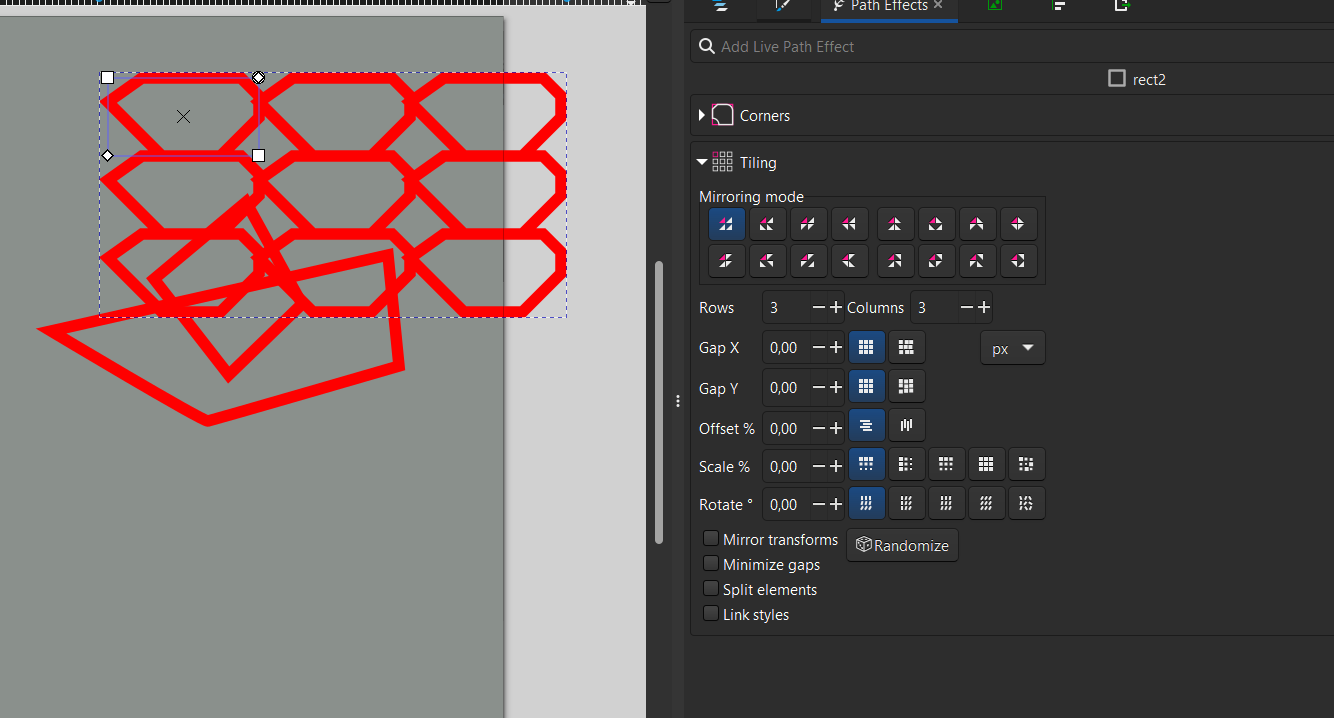The image size is (1334, 718).
Task: Check the Link styles checkbox
Action: coord(711,614)
